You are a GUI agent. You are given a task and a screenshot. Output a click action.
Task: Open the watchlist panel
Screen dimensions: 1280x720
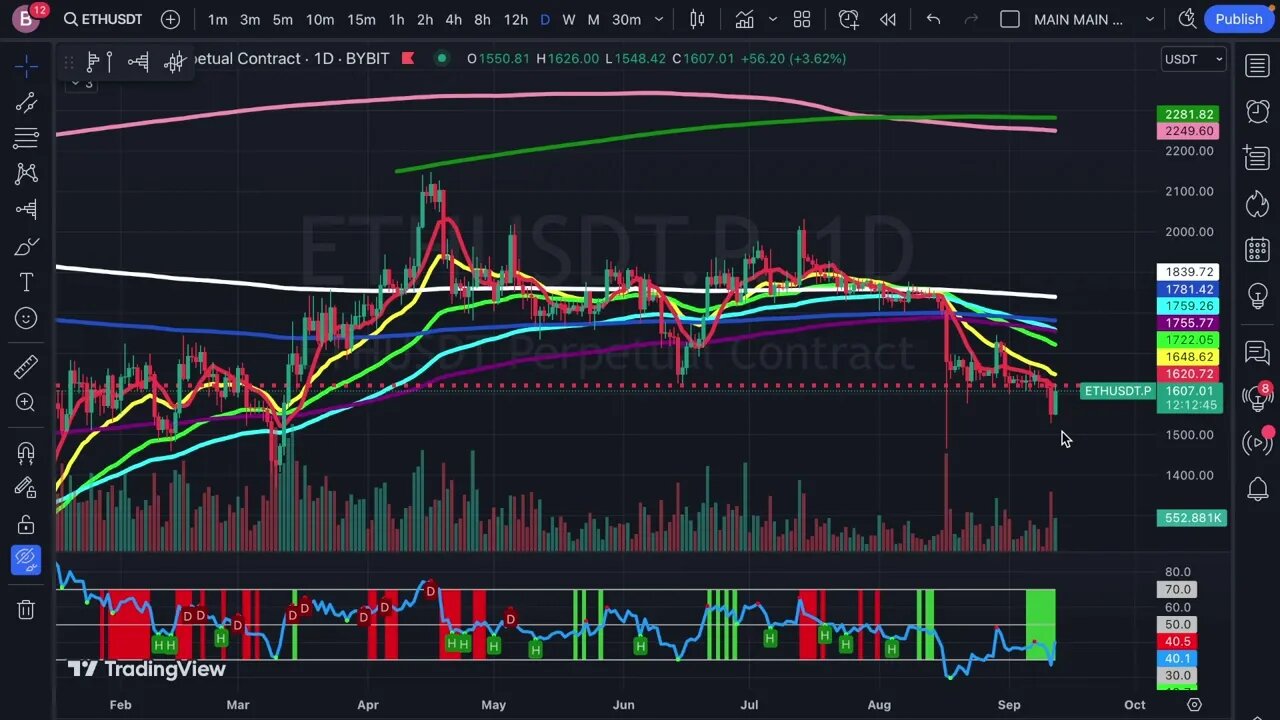pos(1257,66)
